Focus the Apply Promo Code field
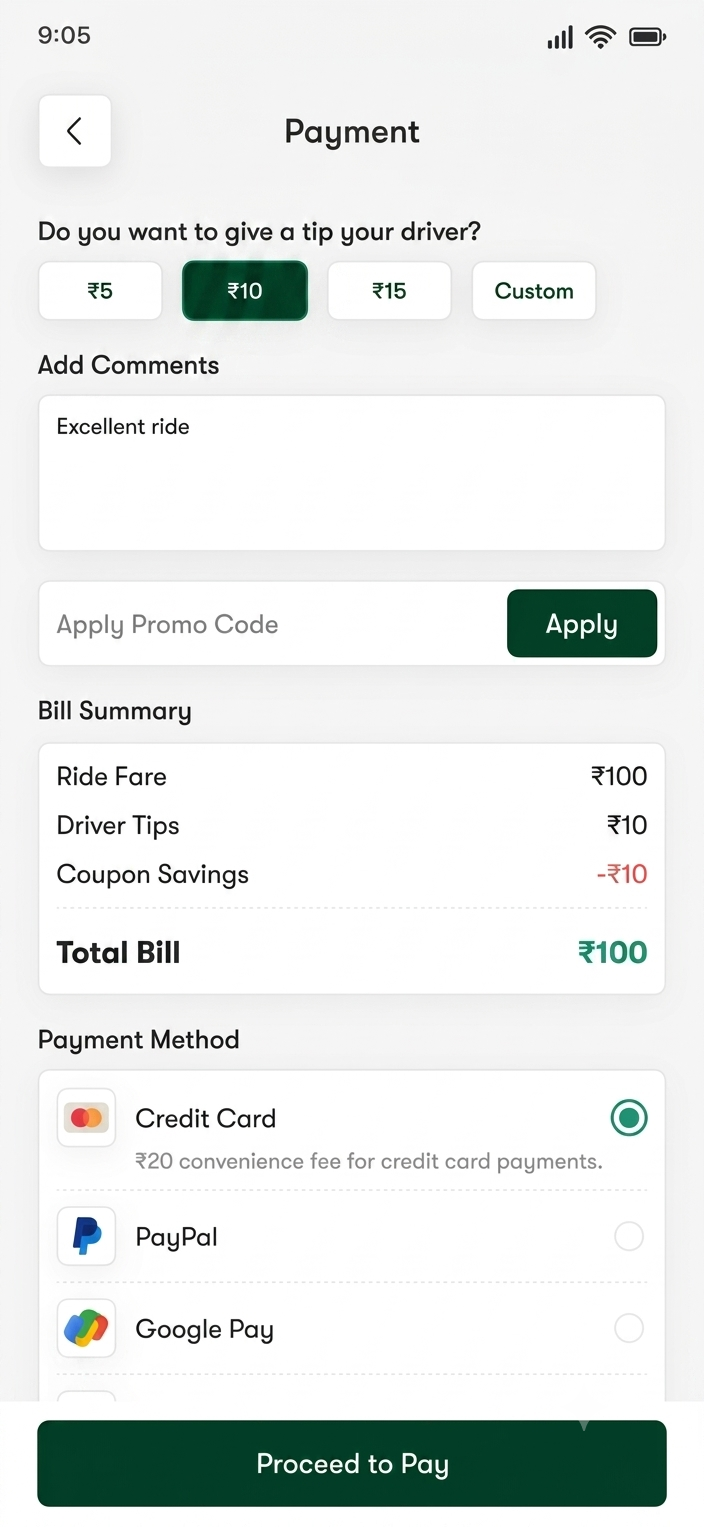The height and width of the screenshot is (1527, 704). point(272,624)
